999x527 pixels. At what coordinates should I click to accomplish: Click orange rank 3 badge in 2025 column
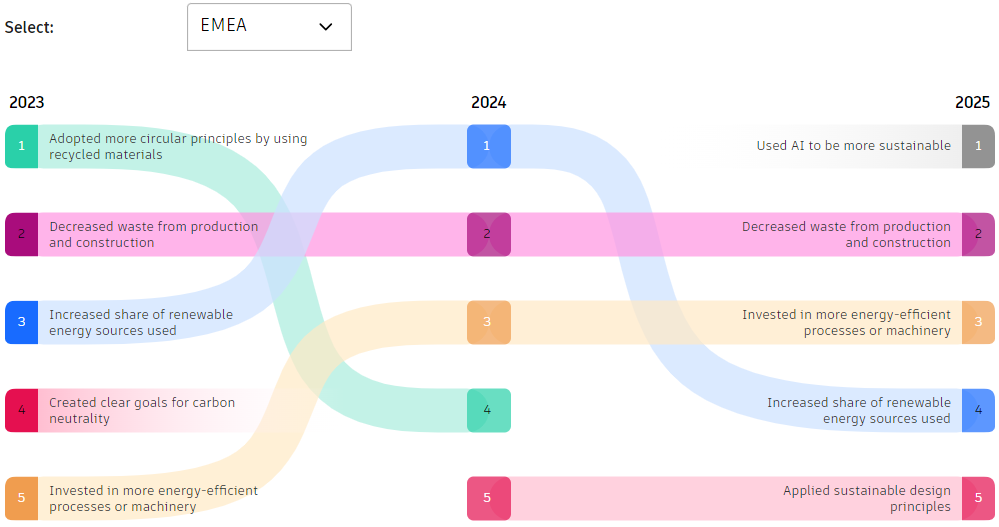pos(978,322)
